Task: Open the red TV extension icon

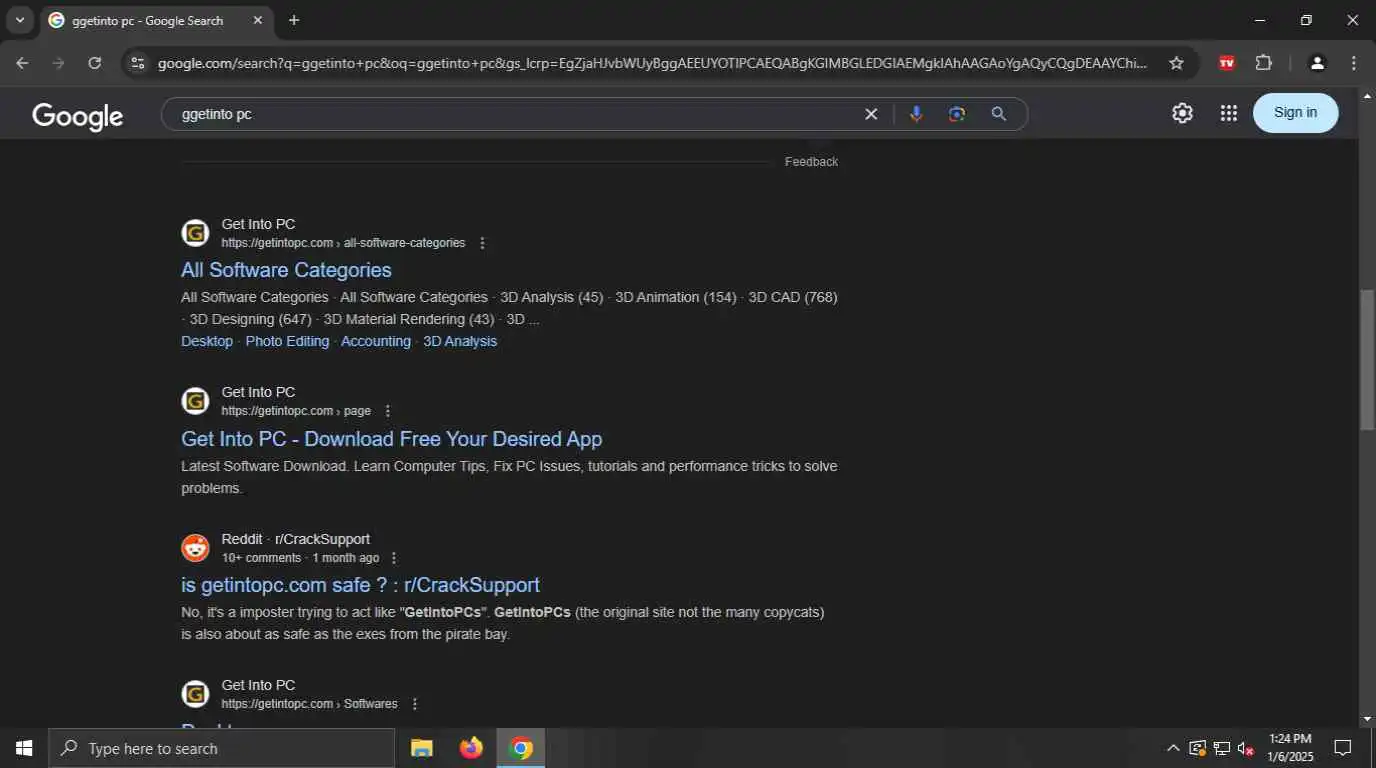Action: pyautogui.click(x=1227, y=63)
